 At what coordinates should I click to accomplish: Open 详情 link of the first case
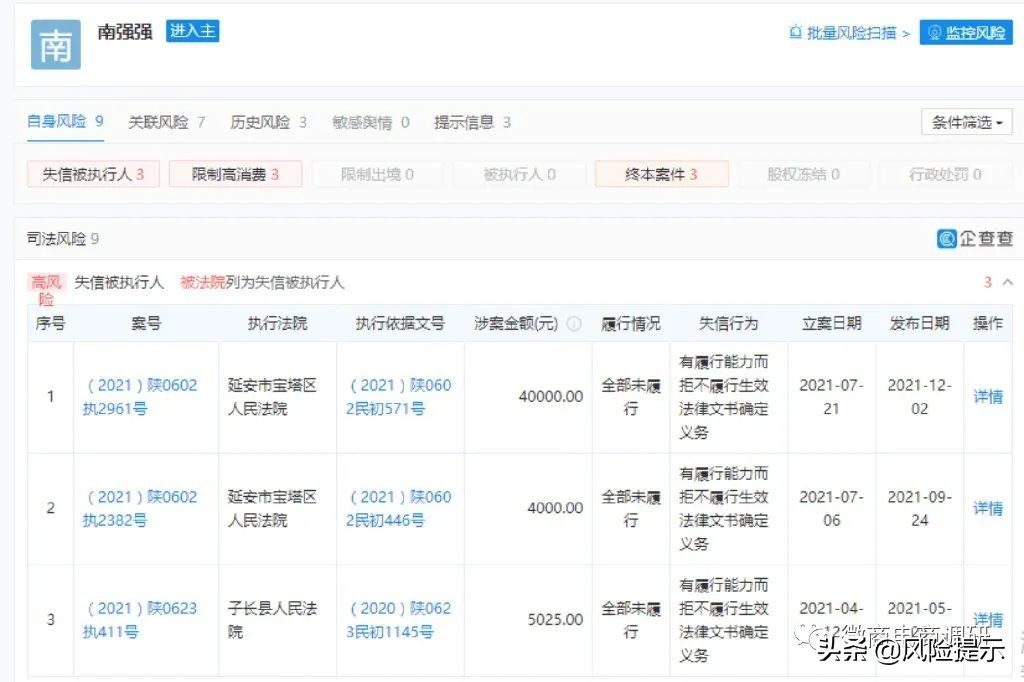(987, 396)
